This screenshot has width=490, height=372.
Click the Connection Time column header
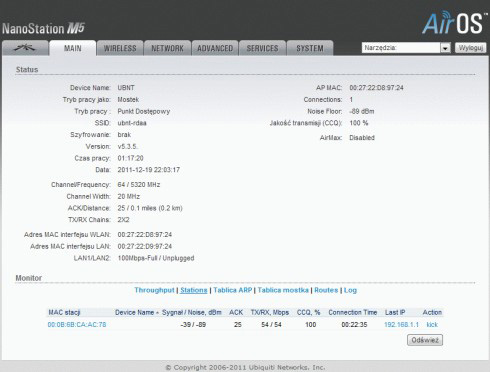coord(353,312)
